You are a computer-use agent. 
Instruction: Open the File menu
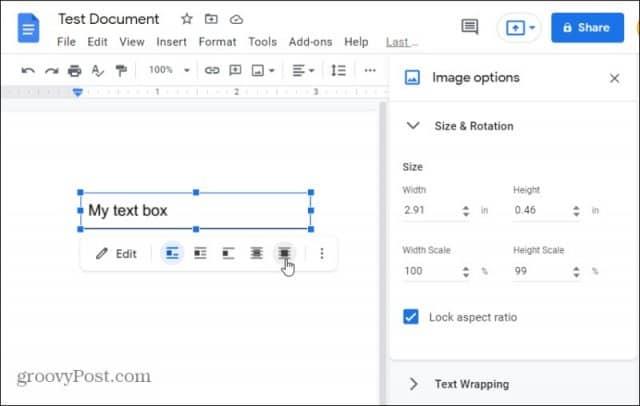pos(66,42)
